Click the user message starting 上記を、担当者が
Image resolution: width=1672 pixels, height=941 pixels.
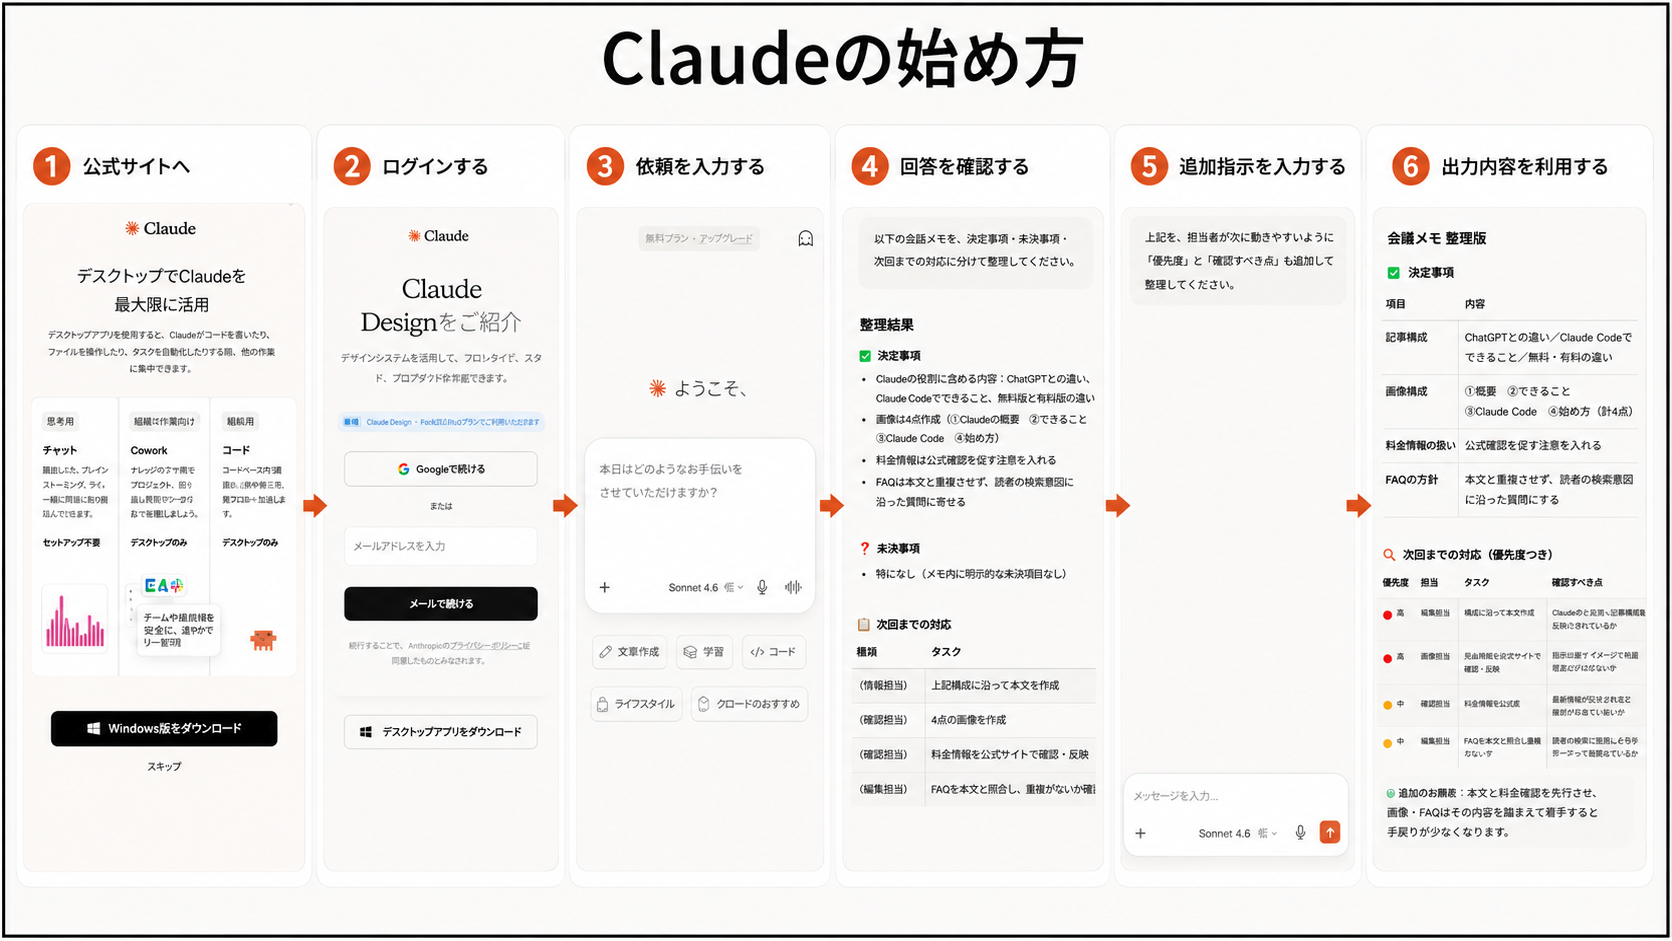click(x=1238, y=261)
